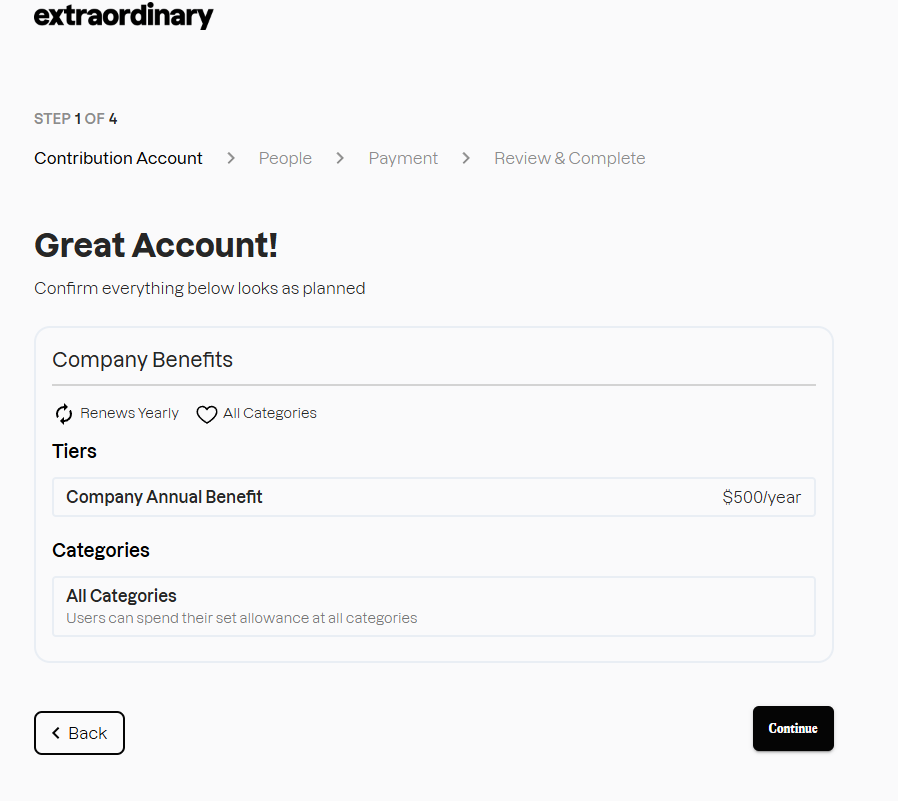This screenshot has width=898, height=801.
Task: Click the Renews Yearly refresh icon
Action: tap(64, 414)
